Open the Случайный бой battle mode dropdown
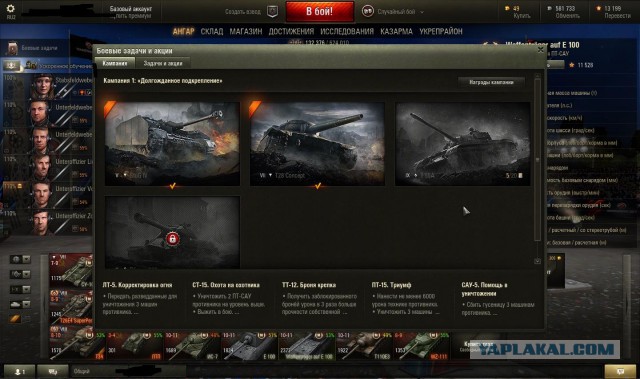This screenshot has height=379, width=640. click(x=400, y=12)
